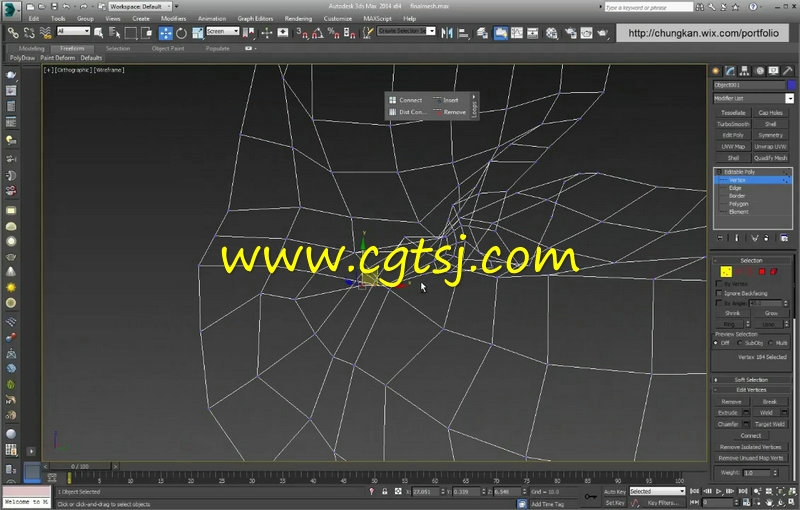Open the Modifier List dropdown
Viewport: 800px width, 510px height.
pyautogui.click(x=789, y=98)
